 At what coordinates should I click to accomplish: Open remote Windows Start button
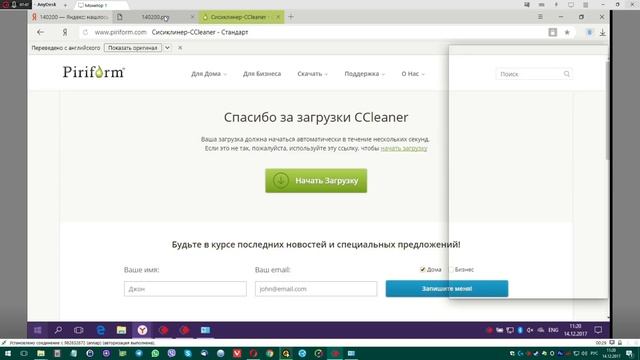(38, 330)
